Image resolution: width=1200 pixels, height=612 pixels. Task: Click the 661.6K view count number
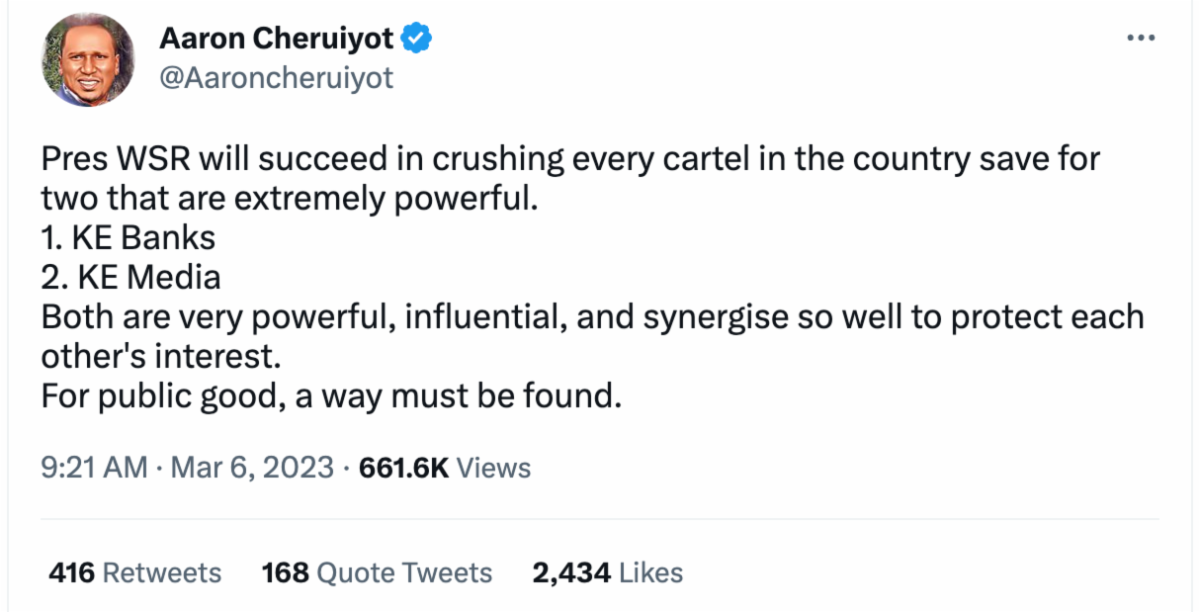pyautogui.click(x=403, y=467)
